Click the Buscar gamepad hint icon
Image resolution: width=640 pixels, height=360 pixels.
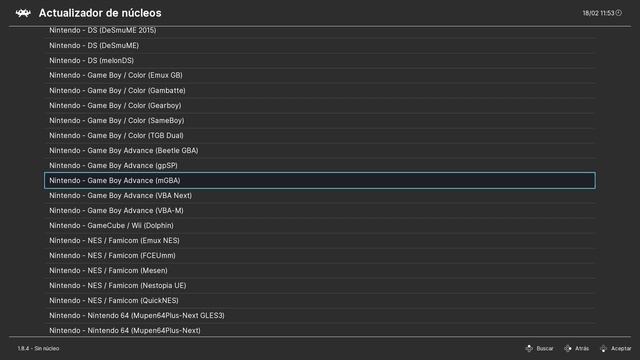point(529,348)
